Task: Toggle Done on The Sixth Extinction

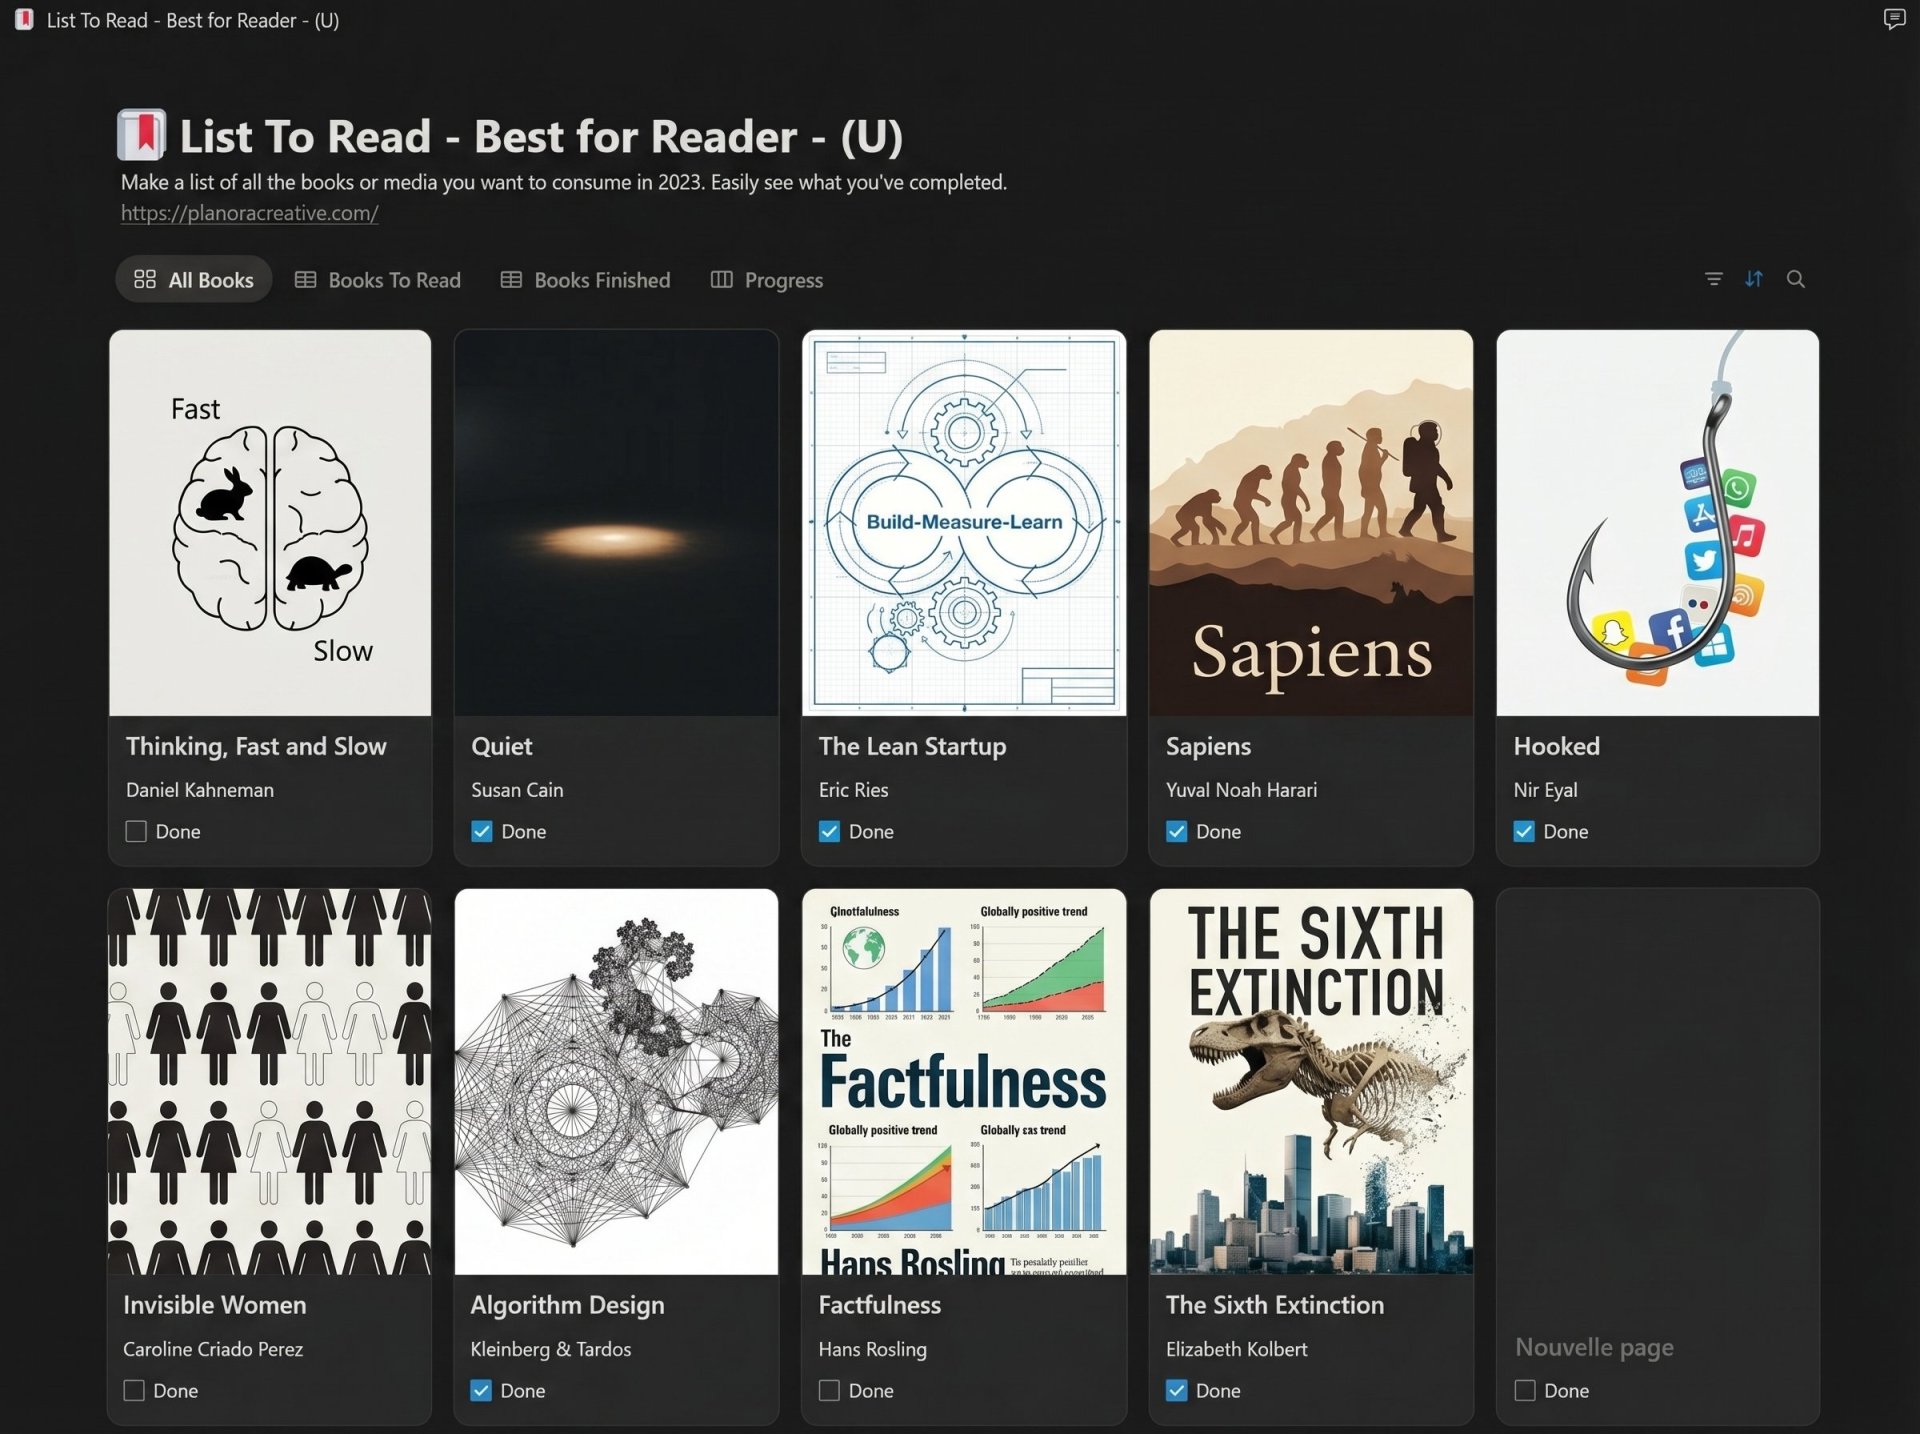Action: pos(1177,1390)
